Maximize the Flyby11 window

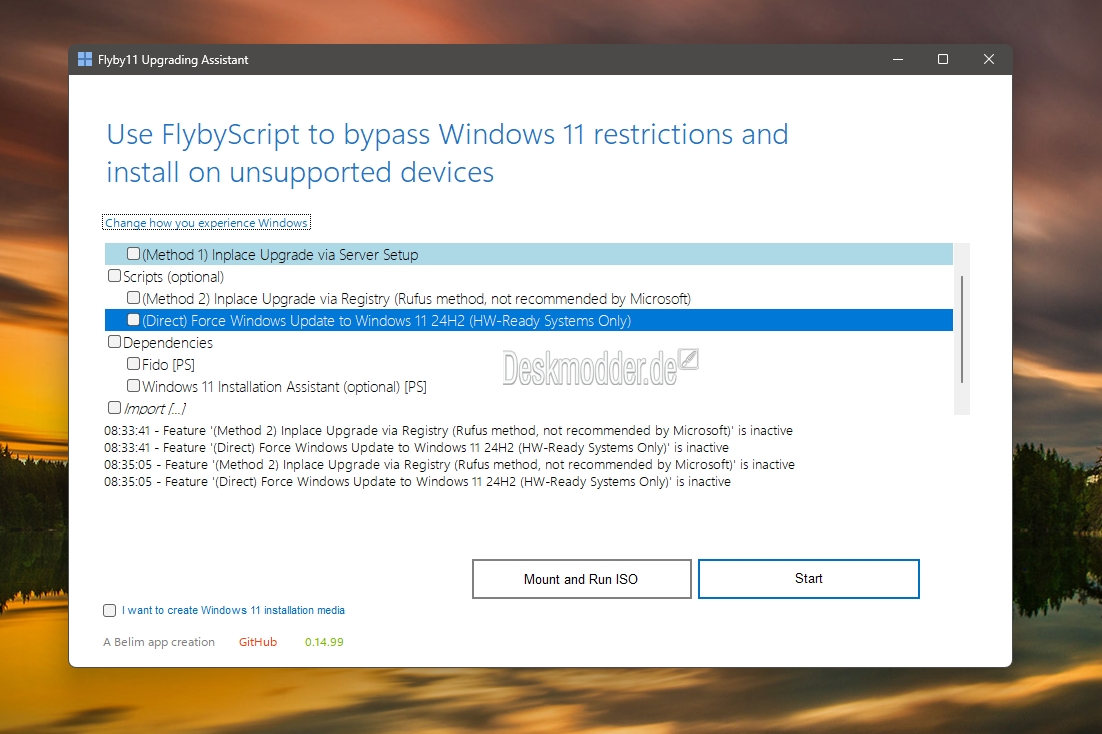pos(943,60)
